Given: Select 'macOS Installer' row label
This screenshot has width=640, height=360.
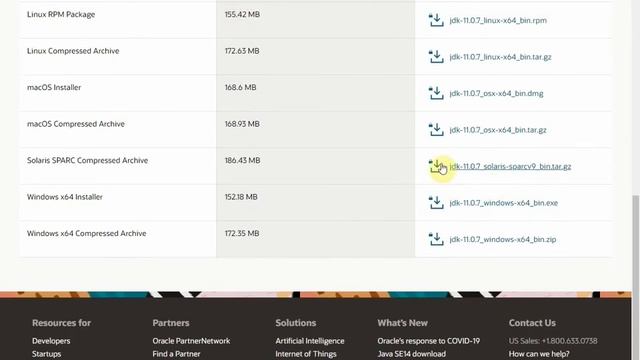Looking at the screenshot, I should 54,87.
